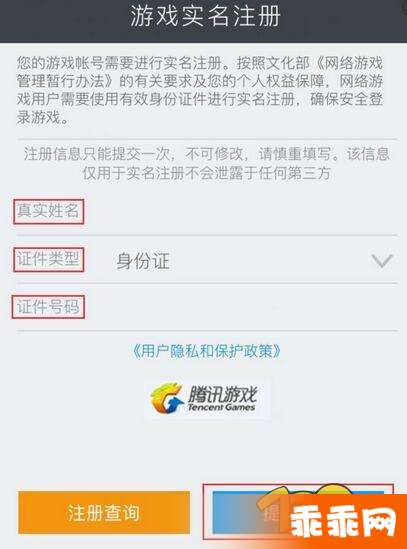Click the 仅用于实名注册 privacy notice line
407x549 pixels.
point(207,173)
